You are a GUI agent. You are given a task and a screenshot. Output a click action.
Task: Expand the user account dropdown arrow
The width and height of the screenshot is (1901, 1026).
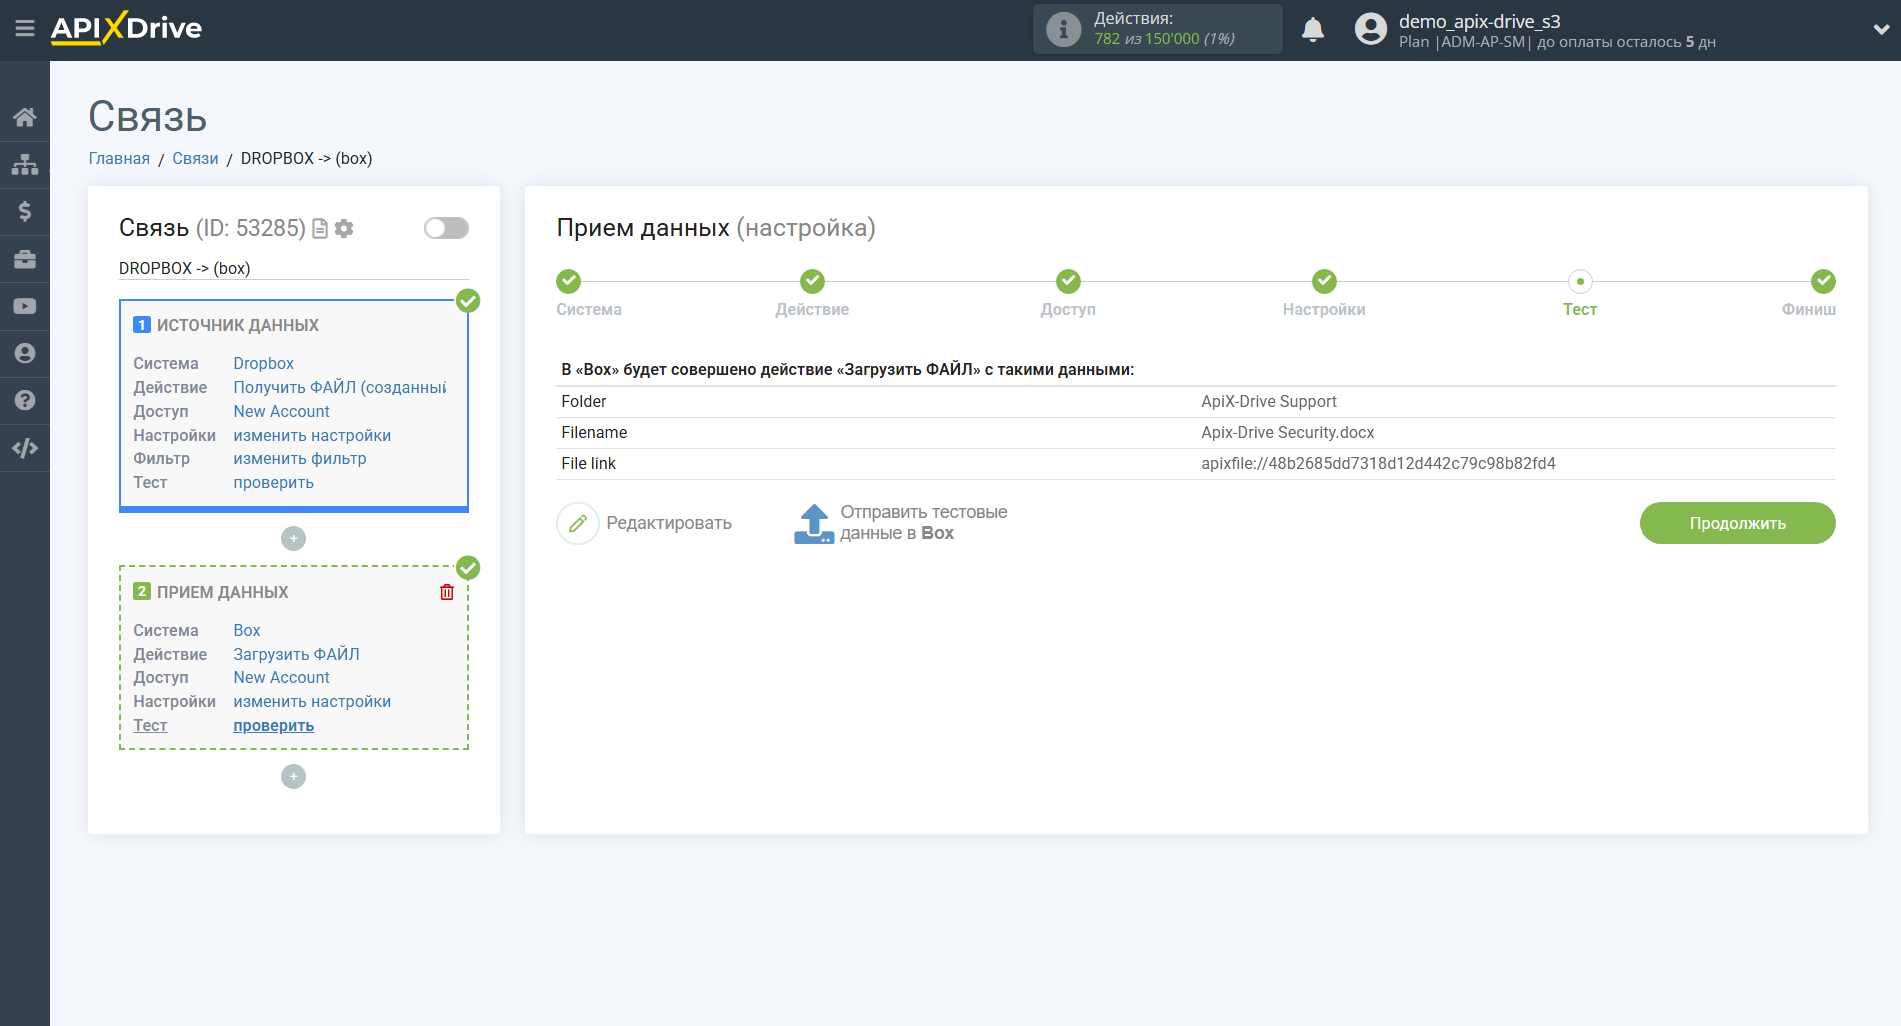tap(1880, 30)
